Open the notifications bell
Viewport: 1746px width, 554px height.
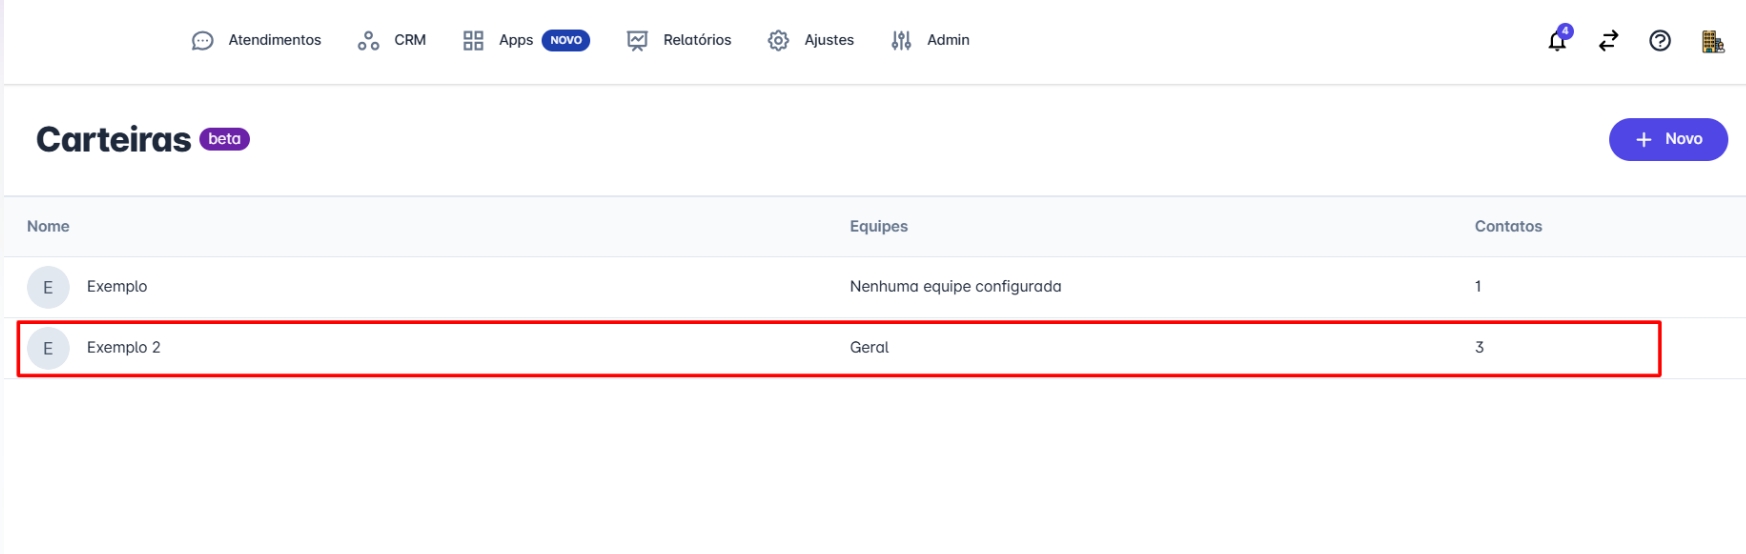pos(1557,41)
